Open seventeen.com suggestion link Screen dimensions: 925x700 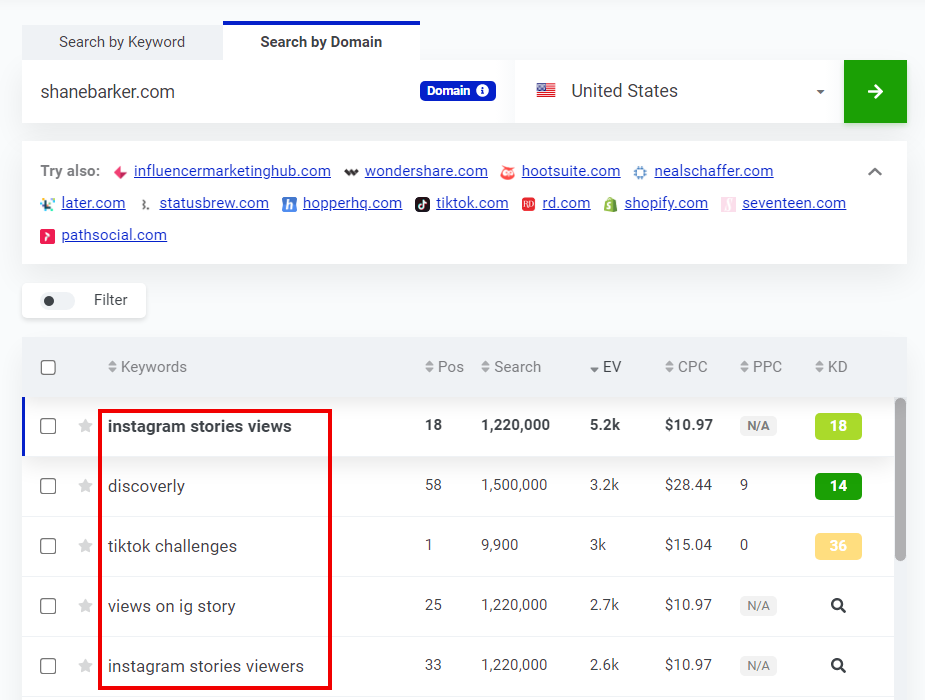[x=794, y=203]
